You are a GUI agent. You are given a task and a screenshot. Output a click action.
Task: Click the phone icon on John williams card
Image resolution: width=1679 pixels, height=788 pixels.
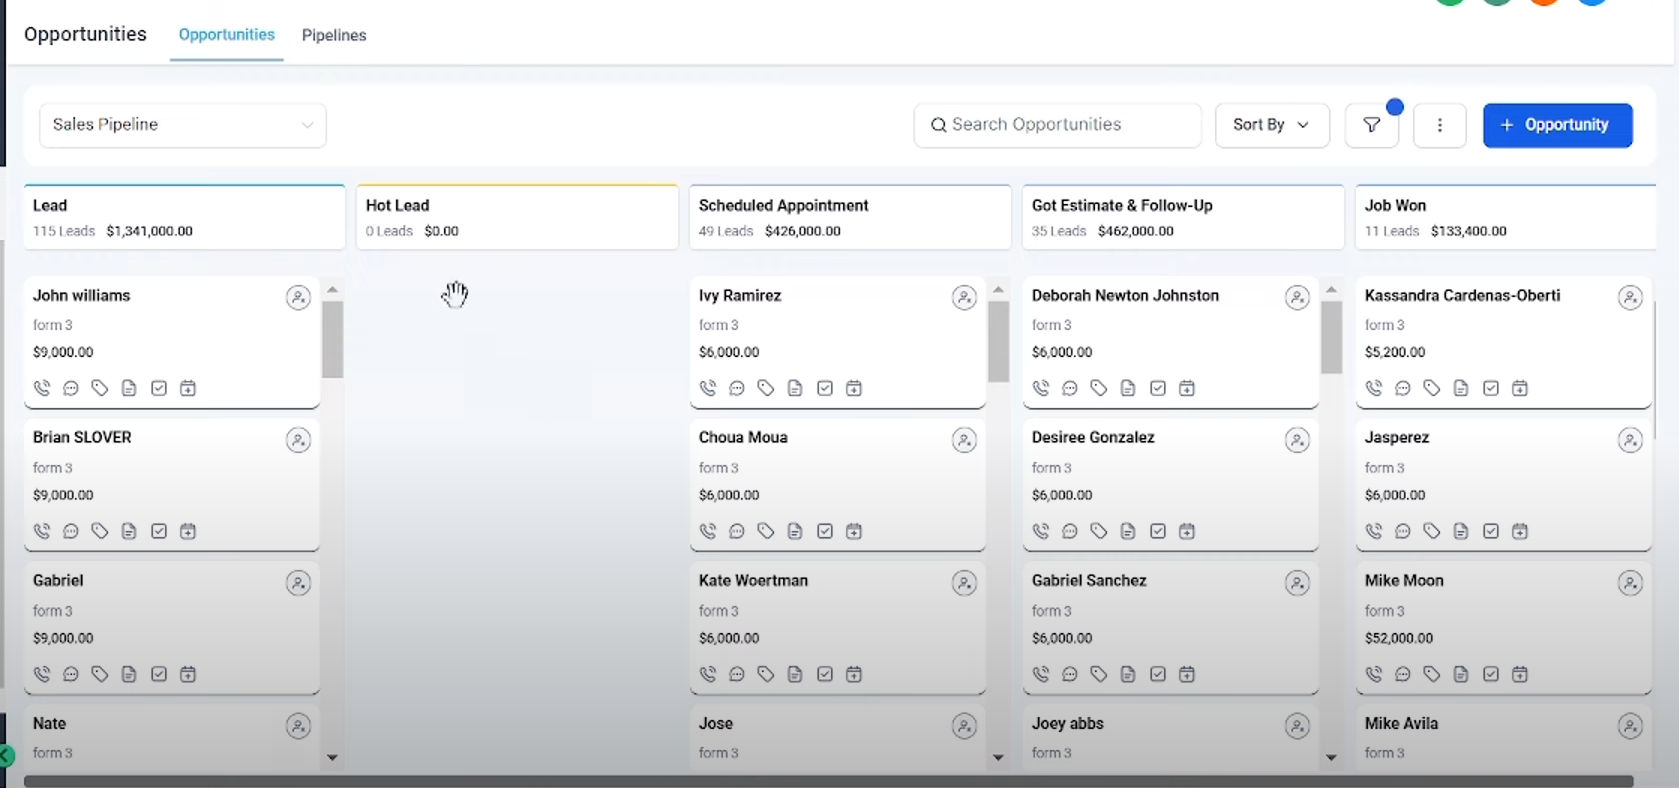tap(42, 388)
